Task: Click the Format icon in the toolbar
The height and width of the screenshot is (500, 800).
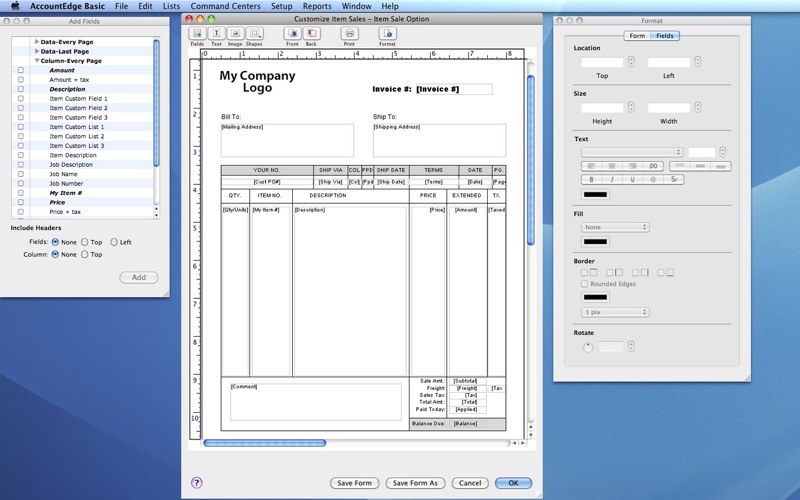Action: click(x=388, y=34)
